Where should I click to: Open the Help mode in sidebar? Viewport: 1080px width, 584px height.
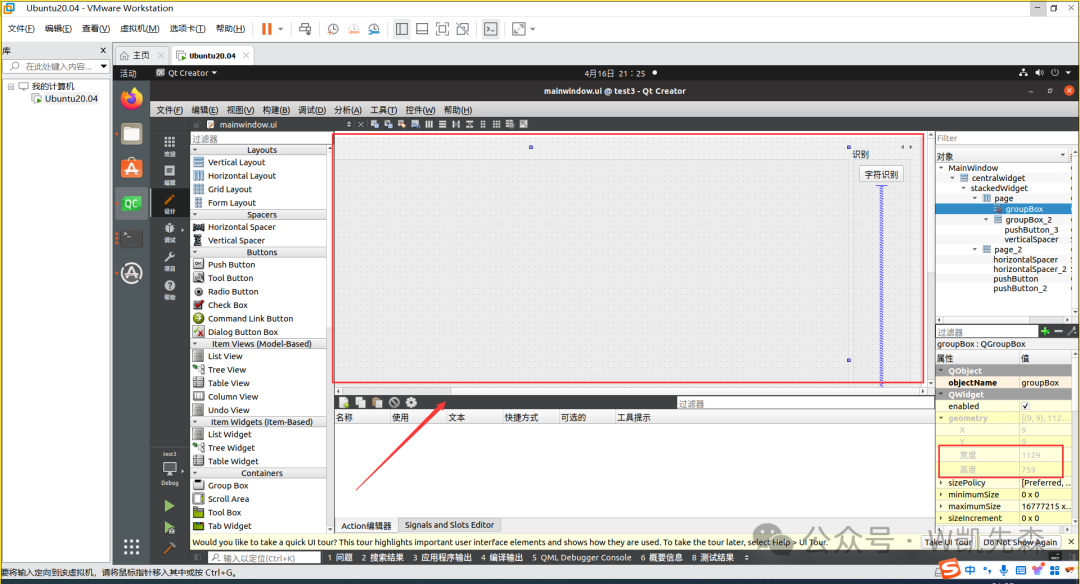tap(169, 288)
